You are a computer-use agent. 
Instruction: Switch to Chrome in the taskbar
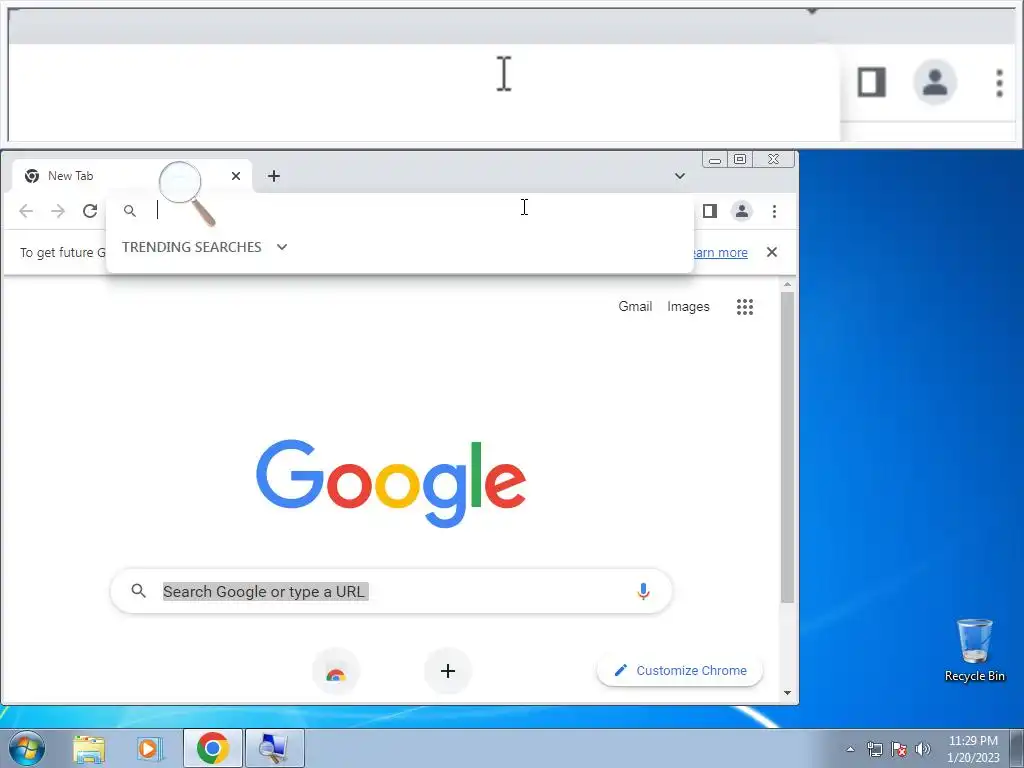(x=213, y=748)
